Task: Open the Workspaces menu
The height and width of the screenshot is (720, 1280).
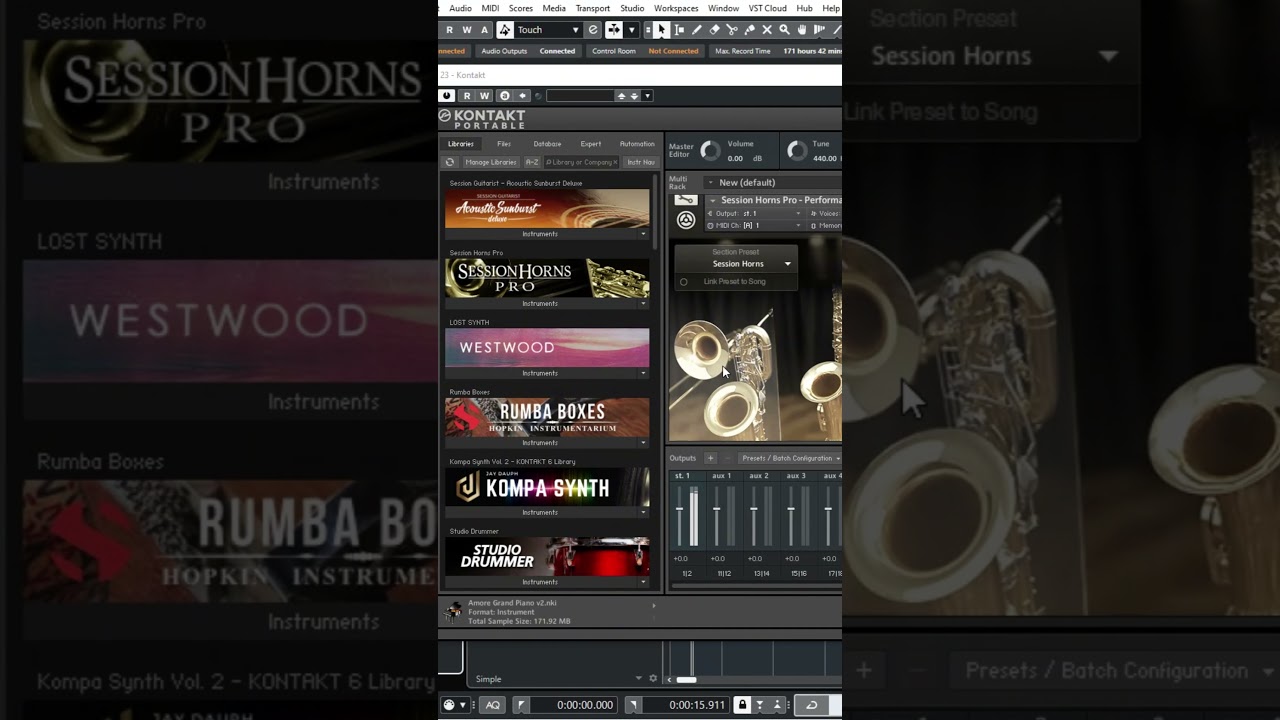Action: (676, 8)
